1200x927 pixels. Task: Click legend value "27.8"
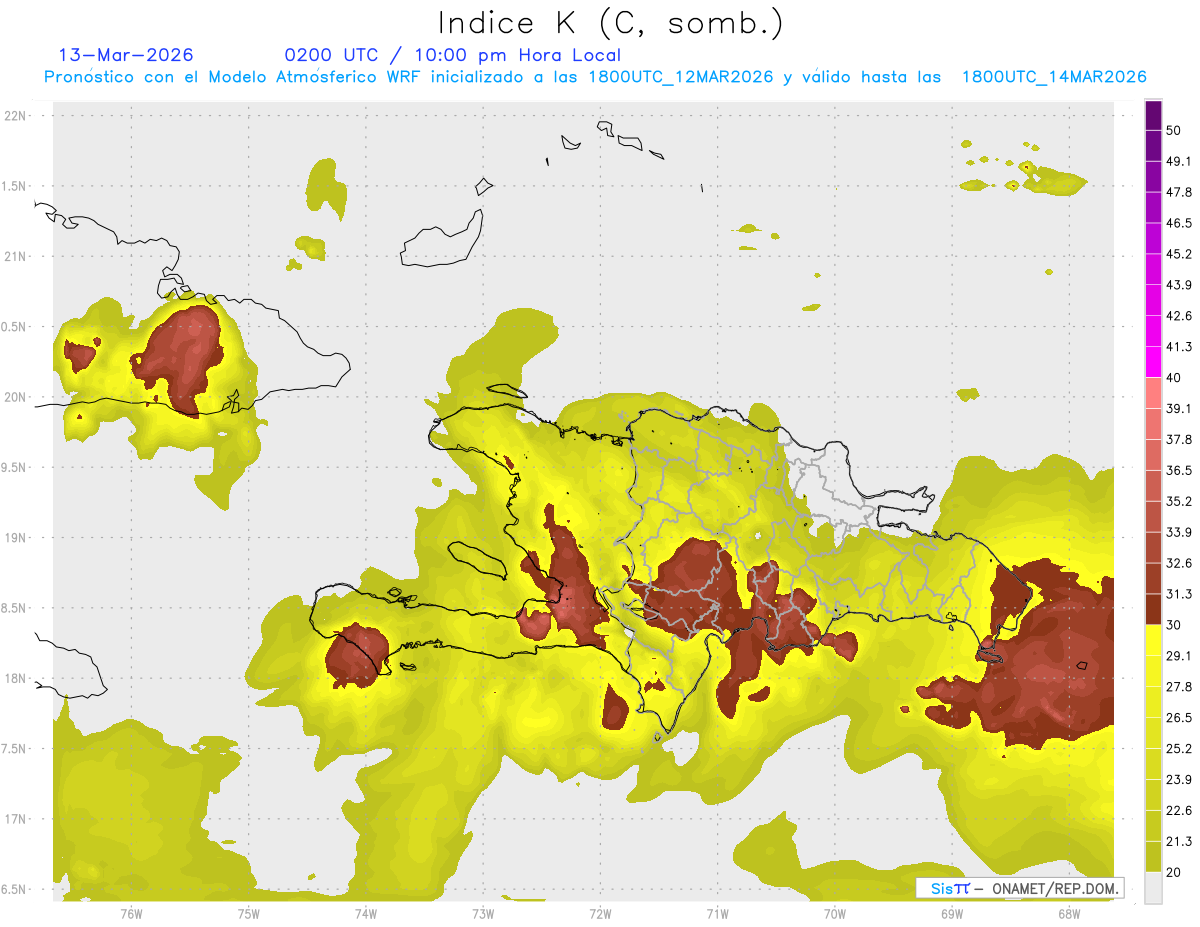pos(1178,687)
